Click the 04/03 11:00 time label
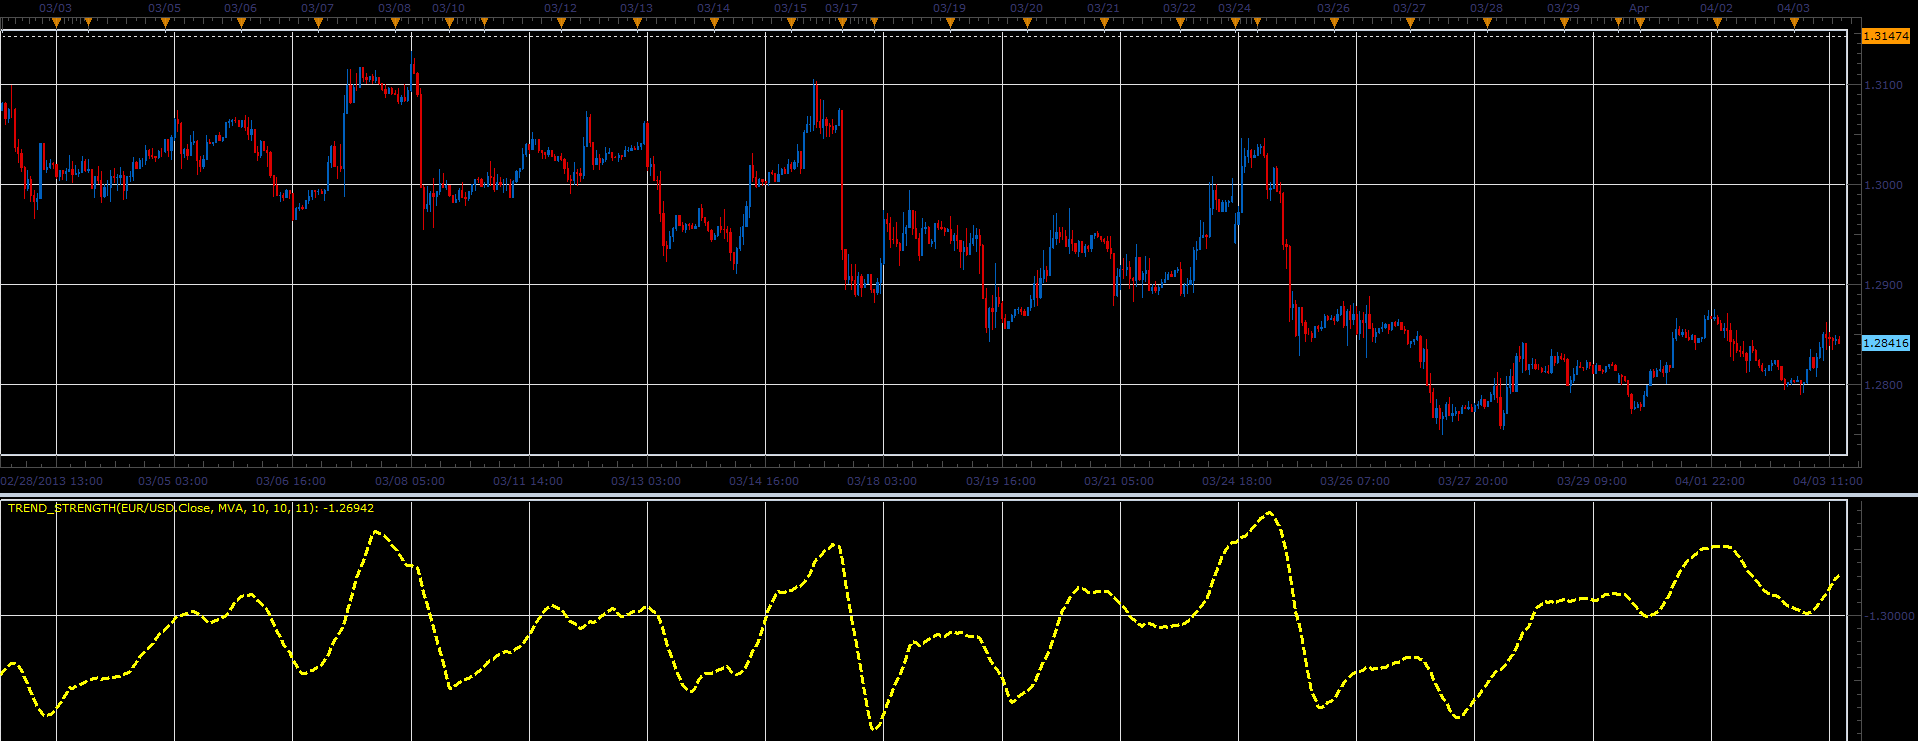 (1828, 481)
